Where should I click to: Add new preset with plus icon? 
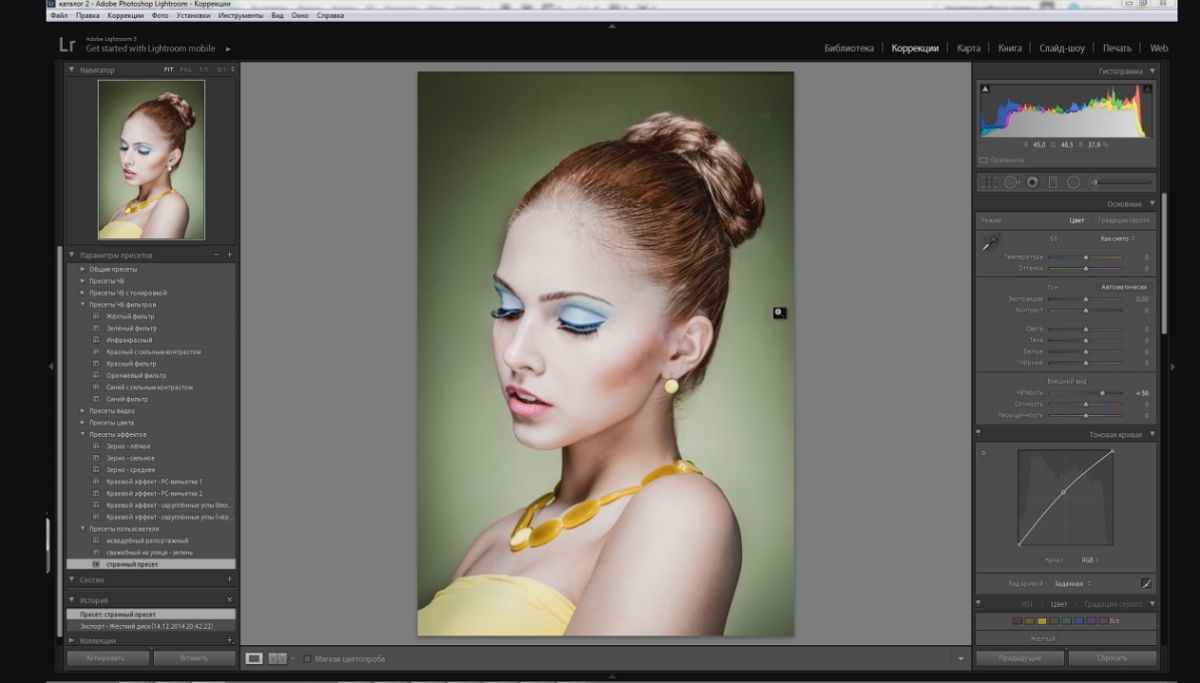pos(229,255)
